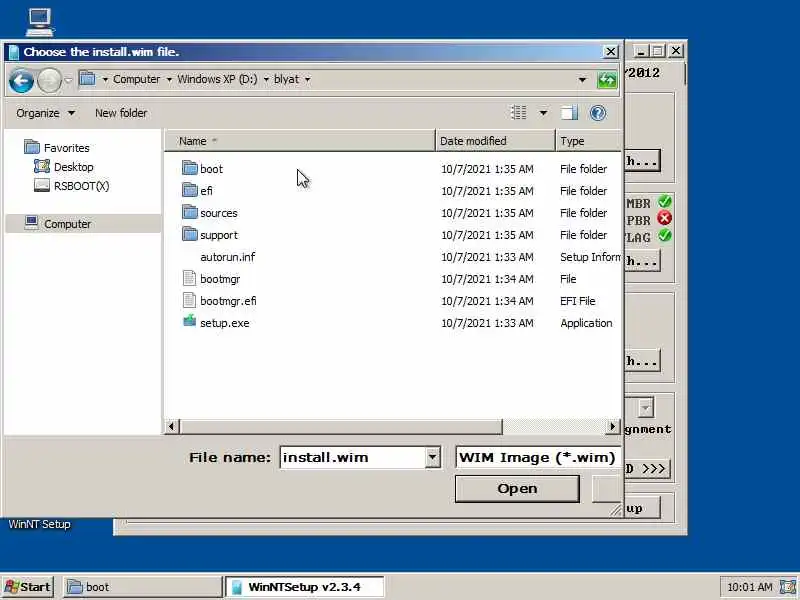Click the File name input field
The height and width of the screenshot is (600, 800).
pyautogui.click(x=353, y=457)
